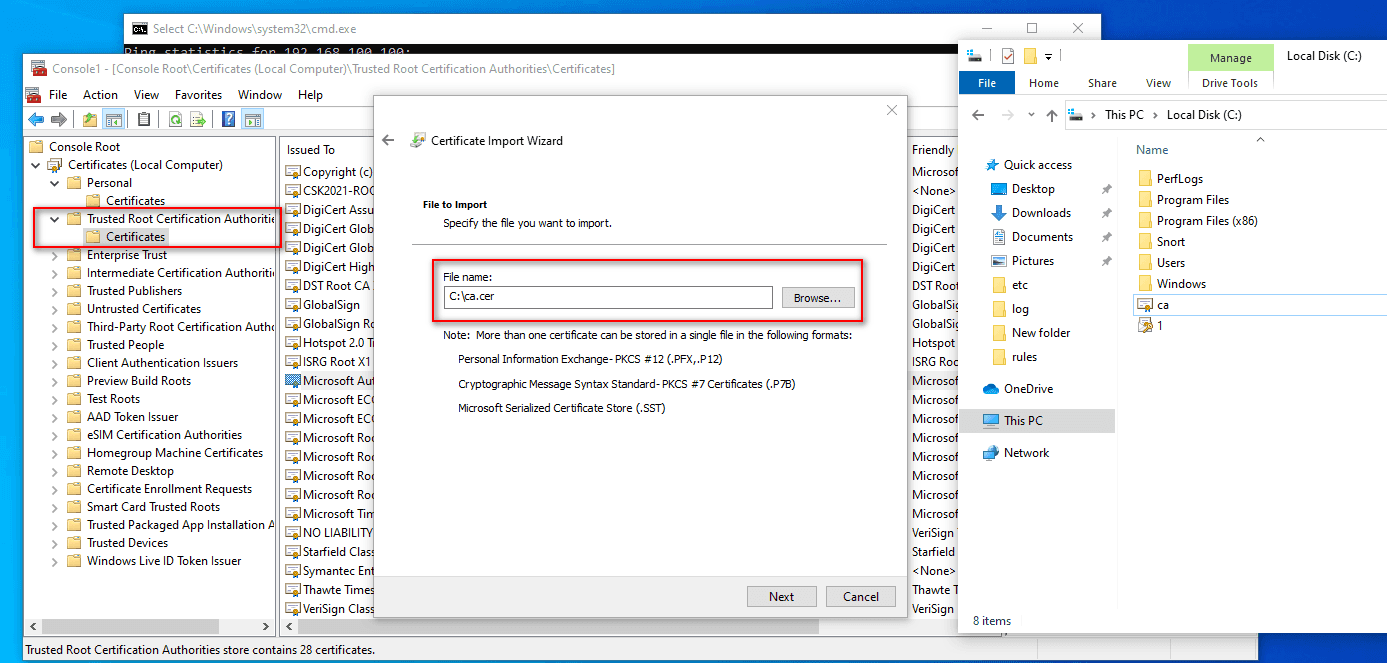
Task: Toggle the Show/Hide Action Pane icon
Action: [253, 120]
